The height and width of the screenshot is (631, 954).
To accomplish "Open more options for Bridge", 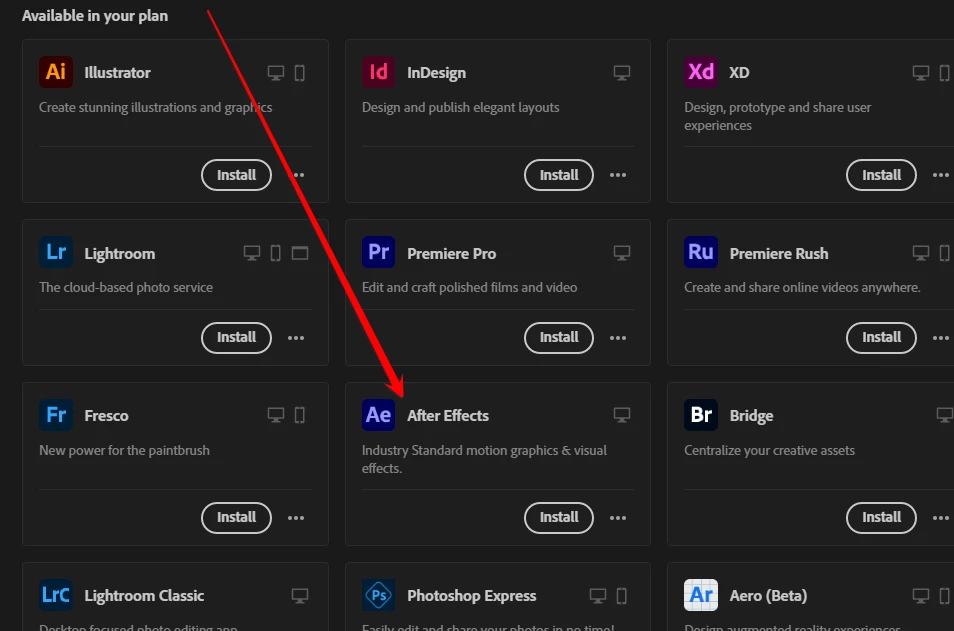I will point(941,518).
